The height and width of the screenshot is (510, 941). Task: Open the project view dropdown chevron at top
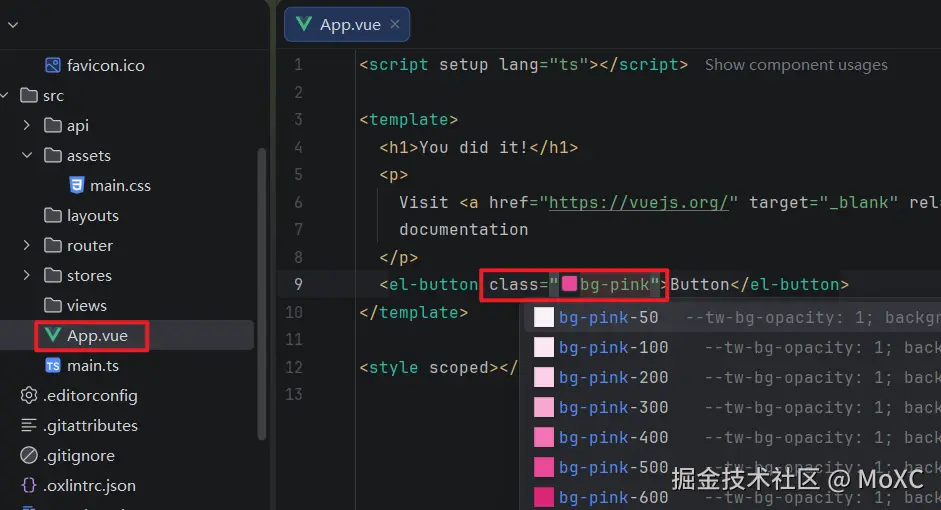click(x=13, y=25)
